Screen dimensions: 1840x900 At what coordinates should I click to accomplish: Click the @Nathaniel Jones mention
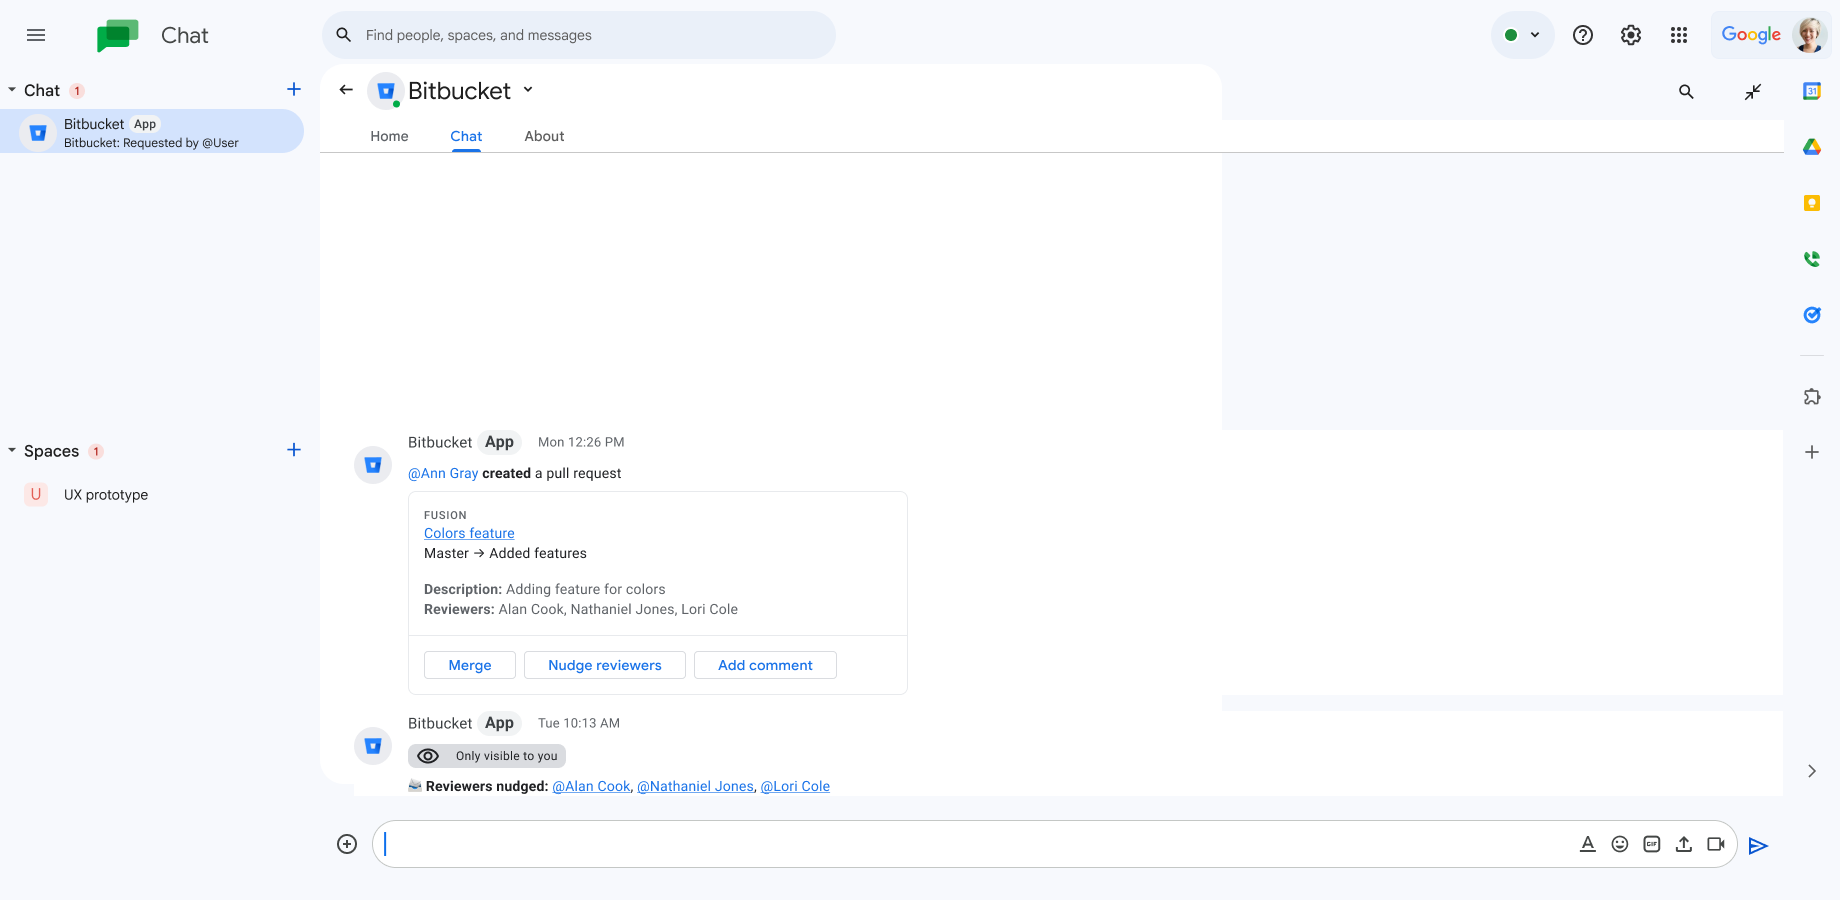click(x=695, y=787)
